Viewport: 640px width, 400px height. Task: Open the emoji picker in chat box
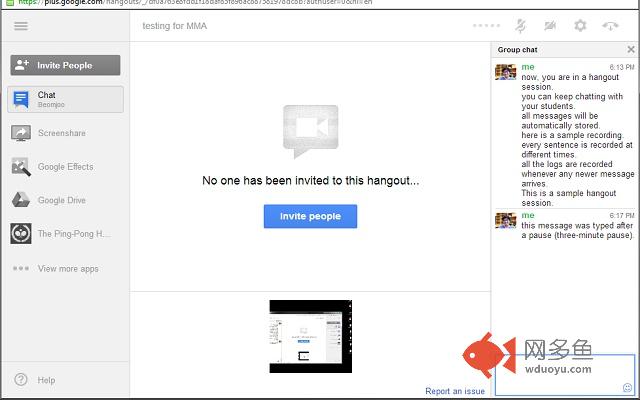pyautogui.click(x=628, y=387)
